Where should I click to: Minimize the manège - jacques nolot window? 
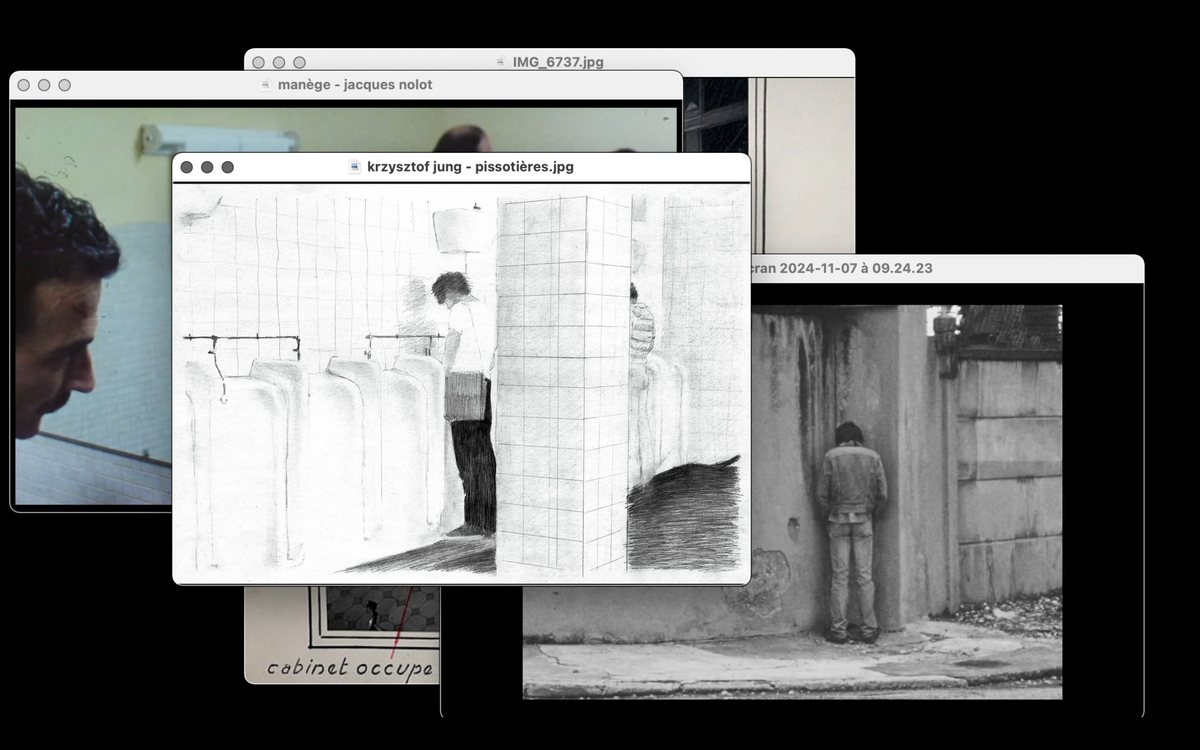[x=44, y=85]
